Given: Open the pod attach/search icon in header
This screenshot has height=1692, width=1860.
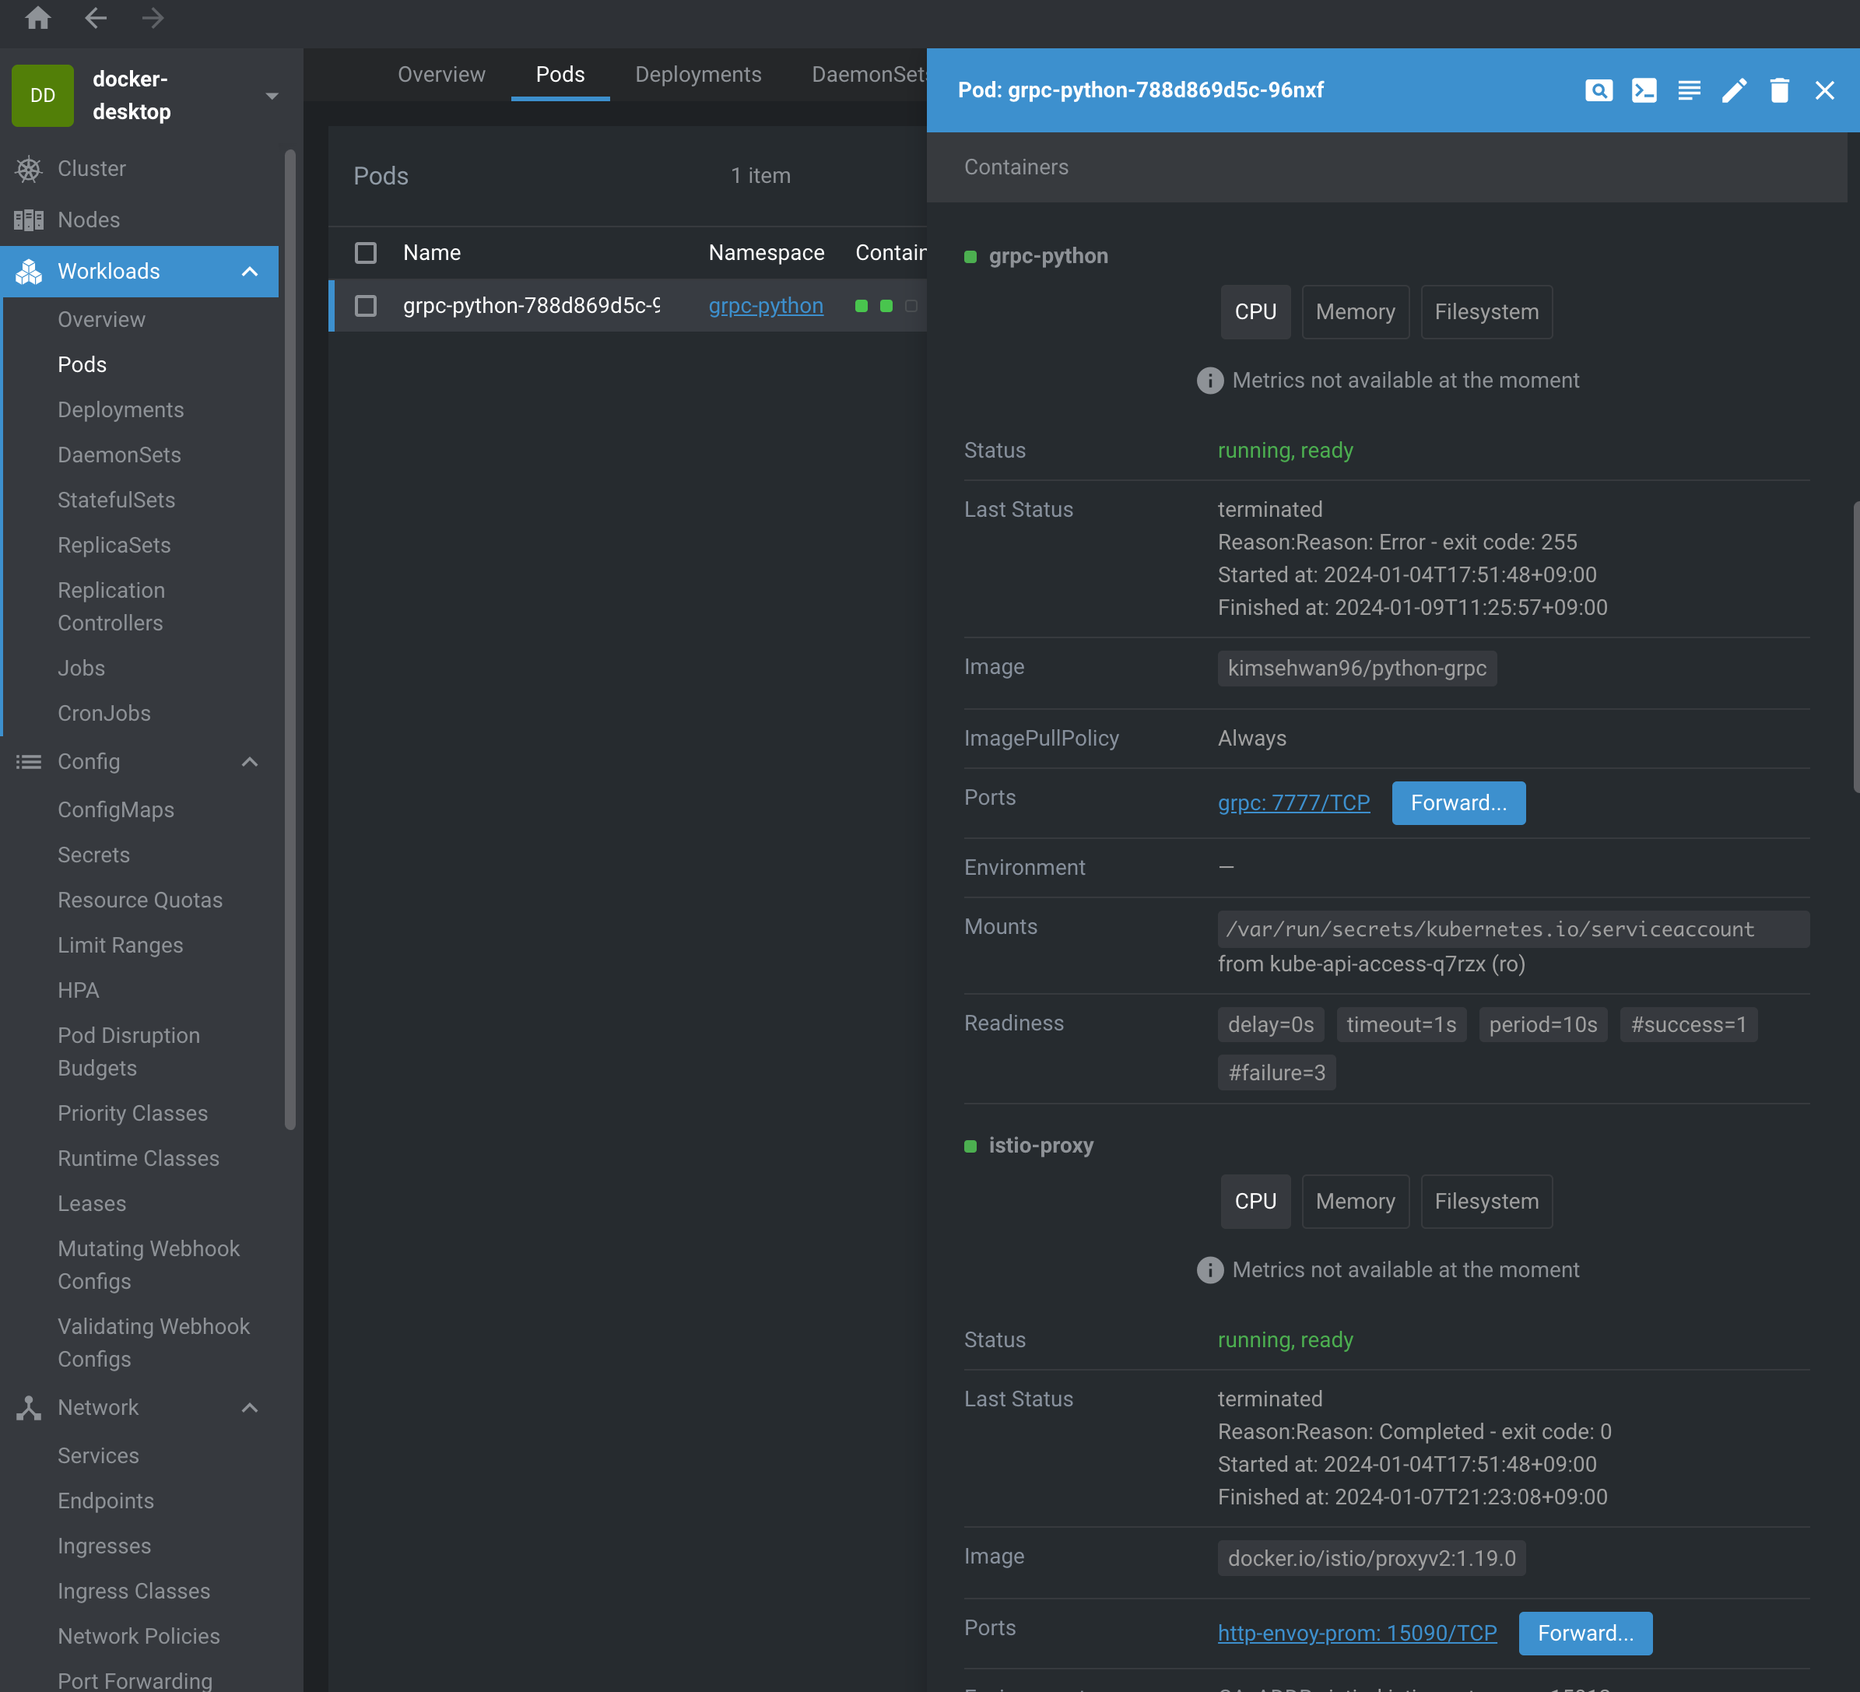Looking at the screenshot, I should [x=1599, y=90].
